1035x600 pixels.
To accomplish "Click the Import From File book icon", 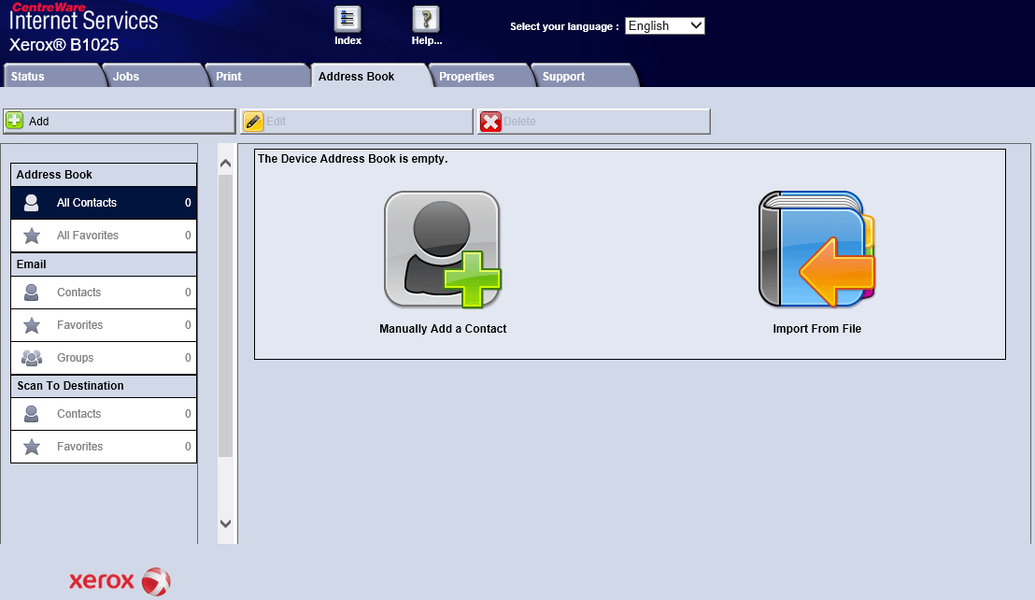I will pyautogui.click(x=817, y=250).
